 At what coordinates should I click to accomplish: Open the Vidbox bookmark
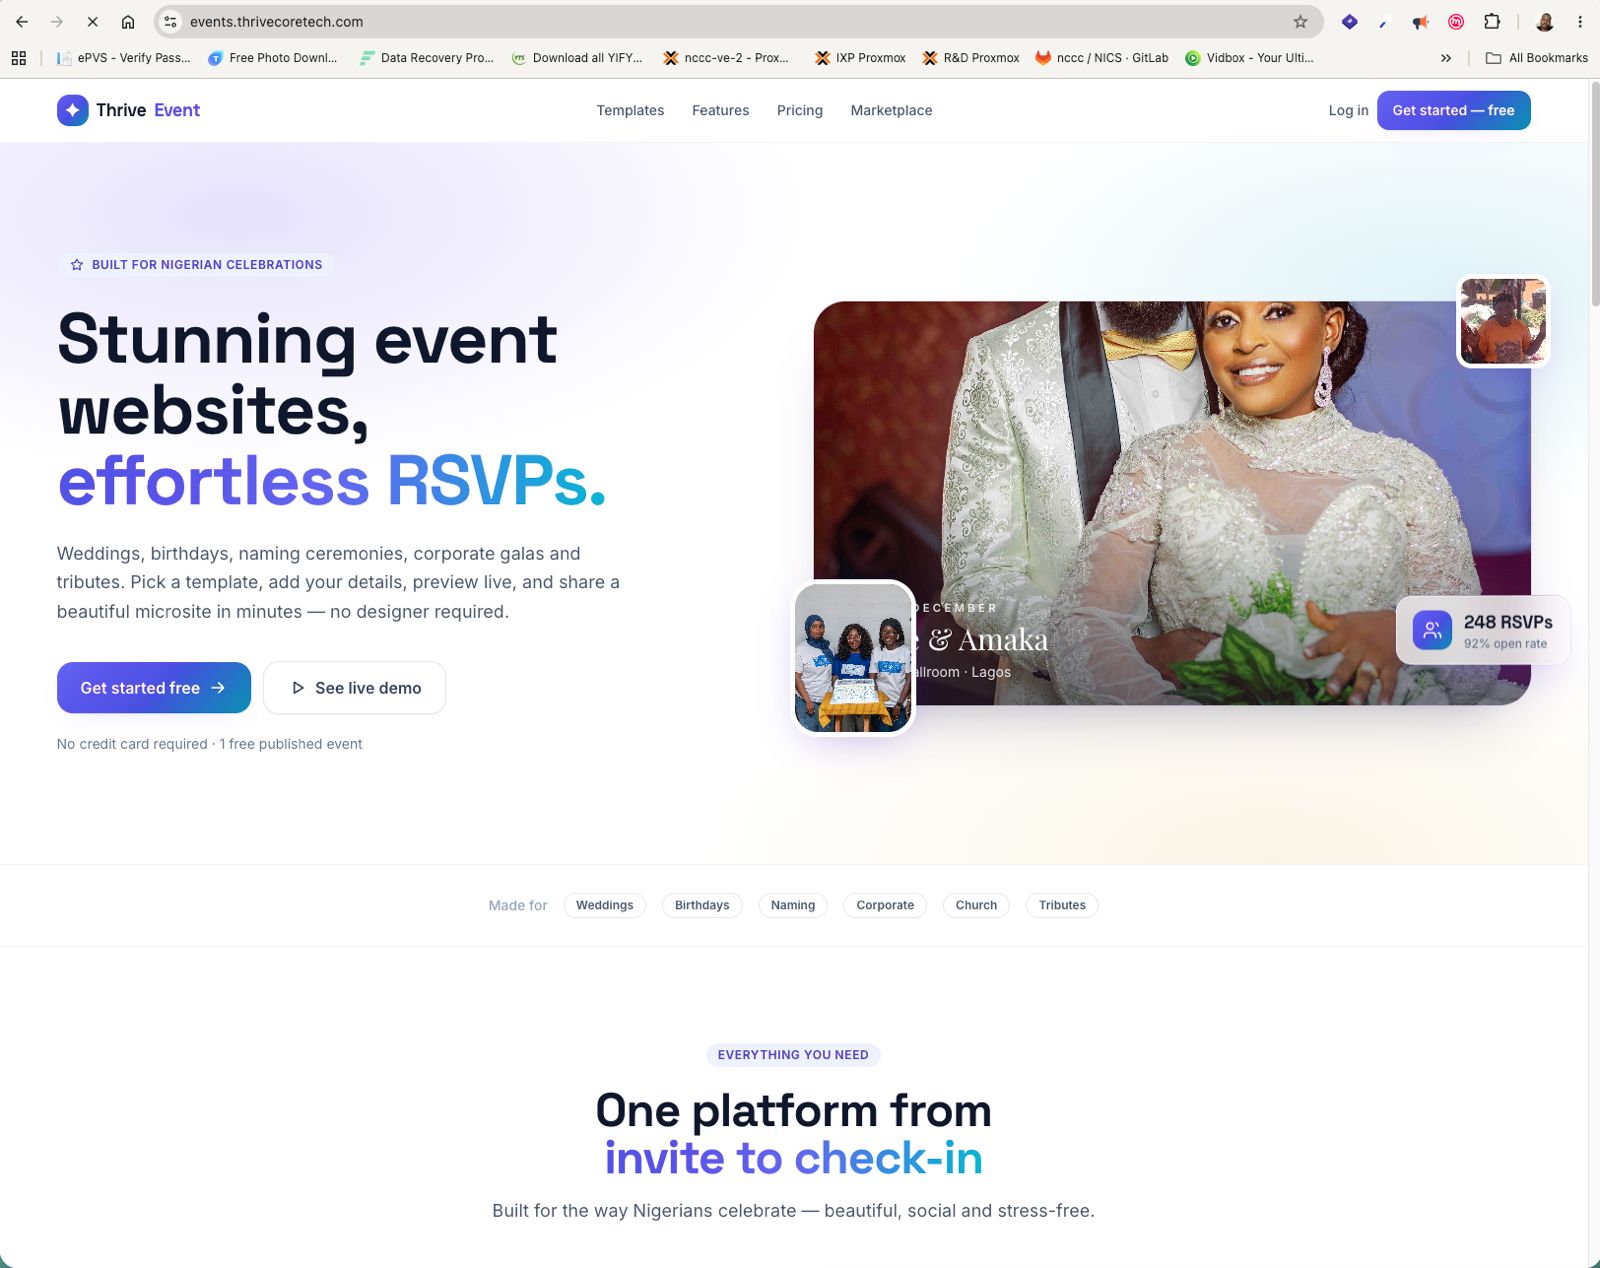coord(1250,58)
